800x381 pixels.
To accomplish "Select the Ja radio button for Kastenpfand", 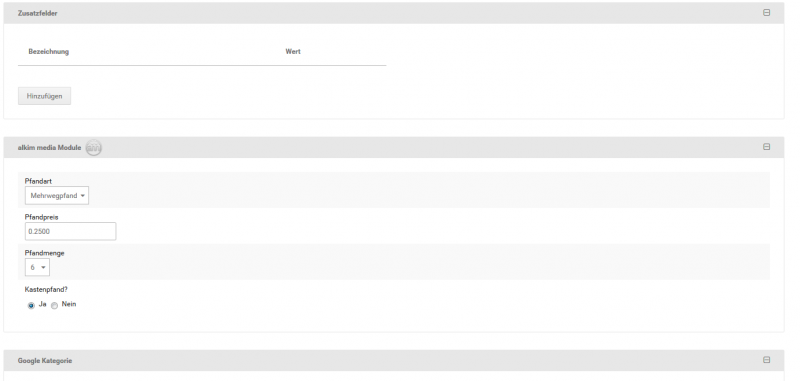I will [x=32, y=306].
